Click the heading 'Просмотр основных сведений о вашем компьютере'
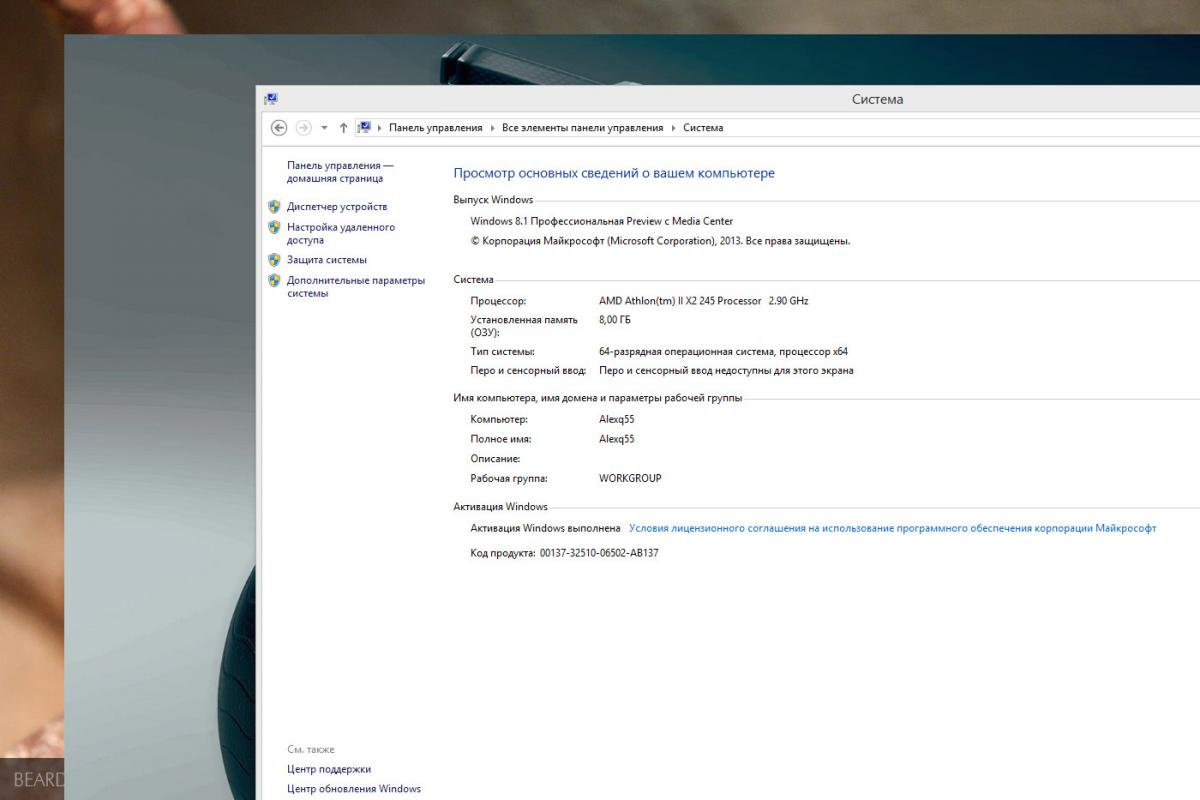Image resolution: width=1200 pixels, height=800 pixels. coord(614,173)
